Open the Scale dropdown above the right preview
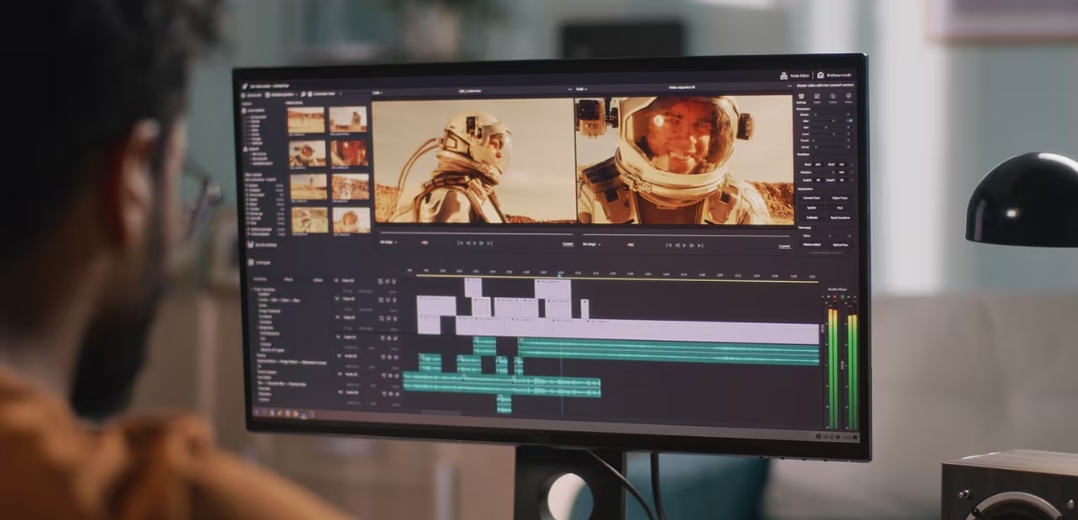Screen dimensions: 1078x520 tap(581, 90)
